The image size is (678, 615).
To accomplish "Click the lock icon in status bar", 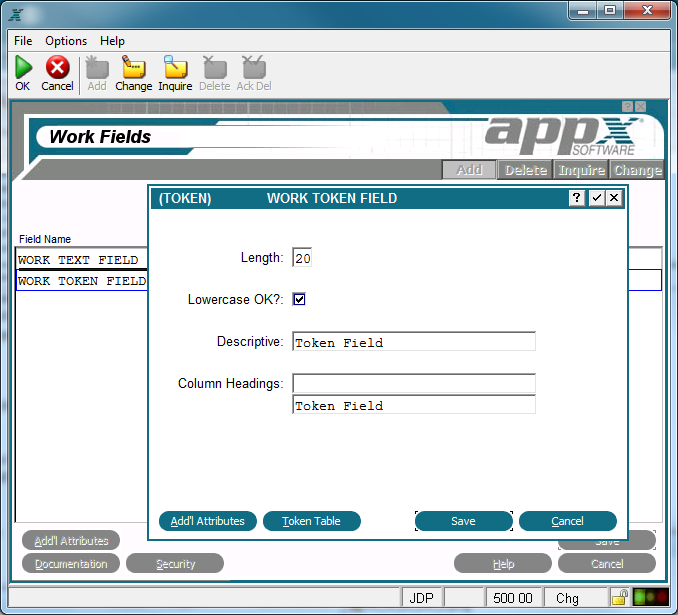I will coord(620,598).
